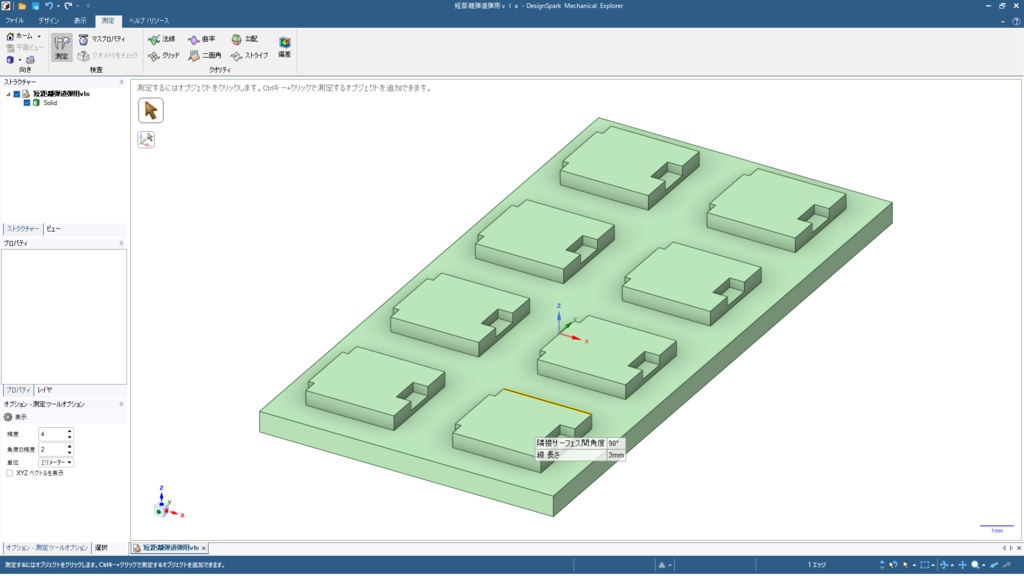Select the 測定 measure tool

[x=61, y=48]
